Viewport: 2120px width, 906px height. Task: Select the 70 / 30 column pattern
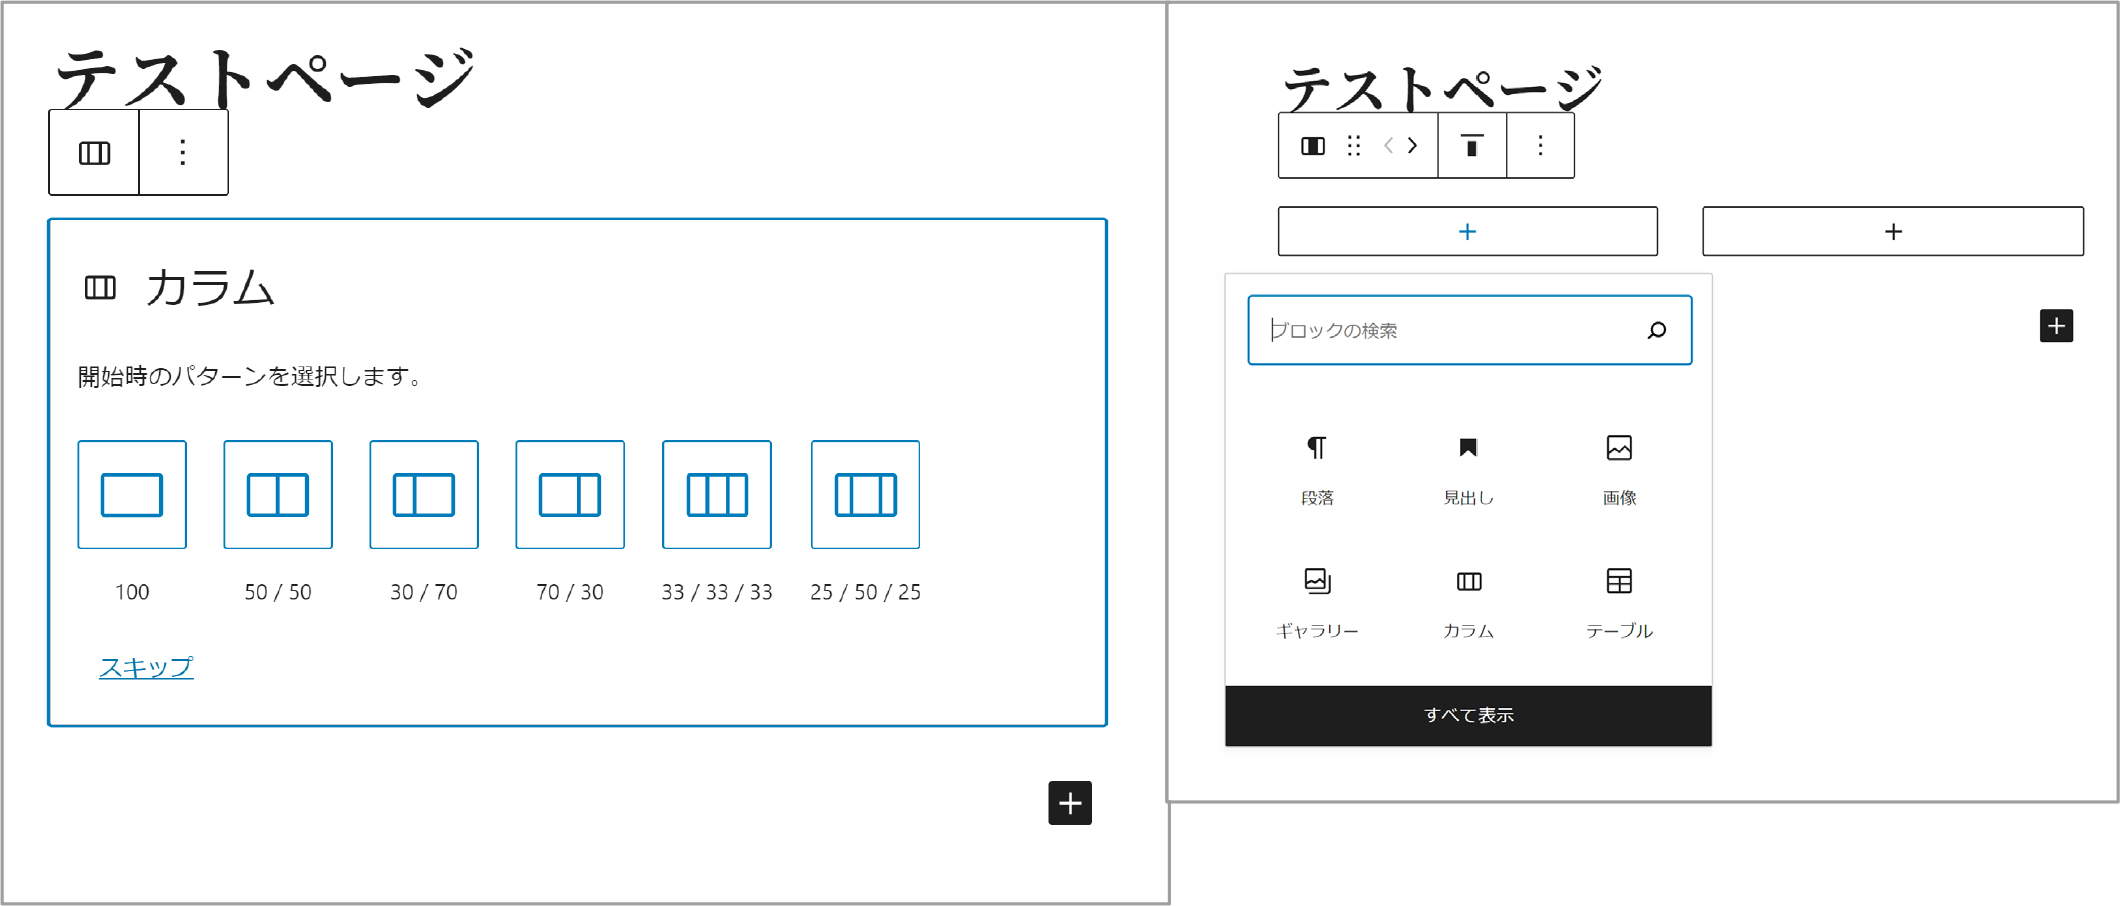[x=570, y=495]
